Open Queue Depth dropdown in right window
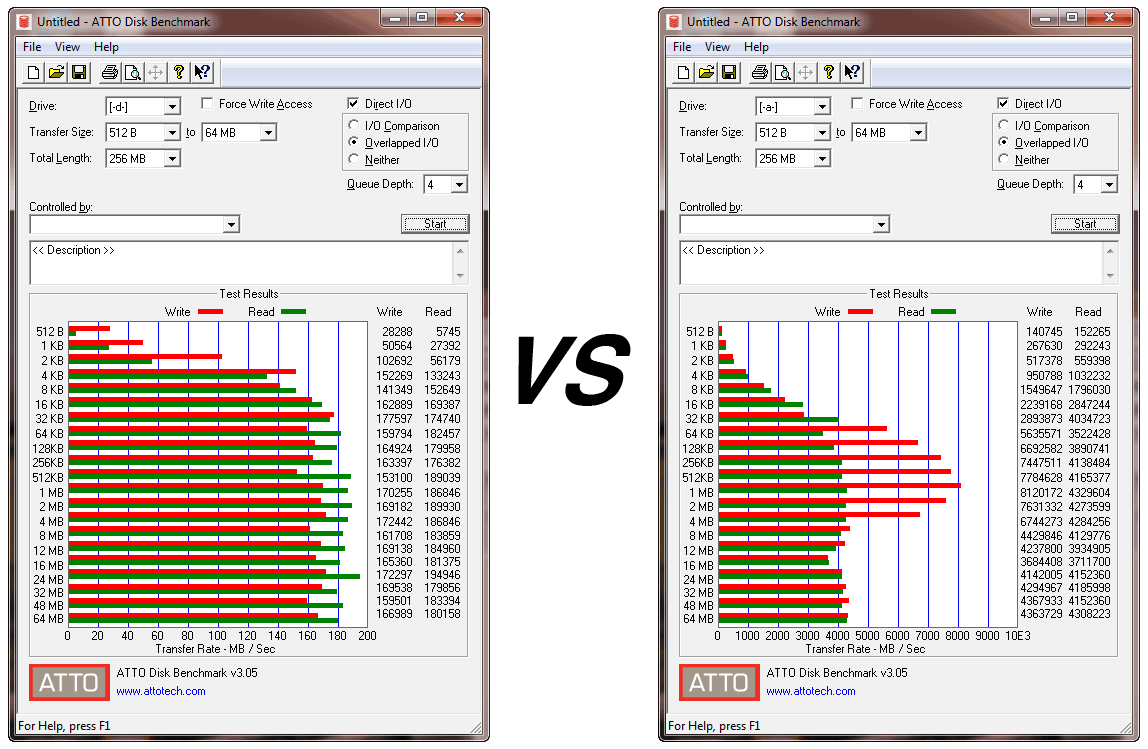Screen dimensions: 1148x749 click(1109, 185)
